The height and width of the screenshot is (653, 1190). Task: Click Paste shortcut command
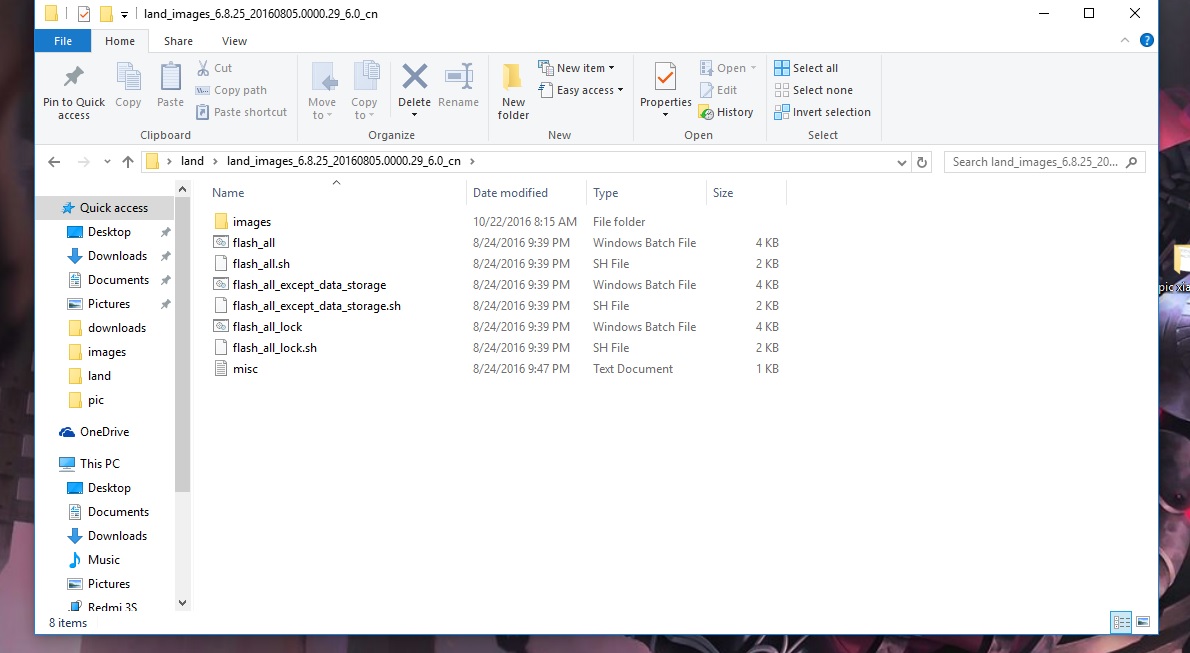click(x=241, y=112)
